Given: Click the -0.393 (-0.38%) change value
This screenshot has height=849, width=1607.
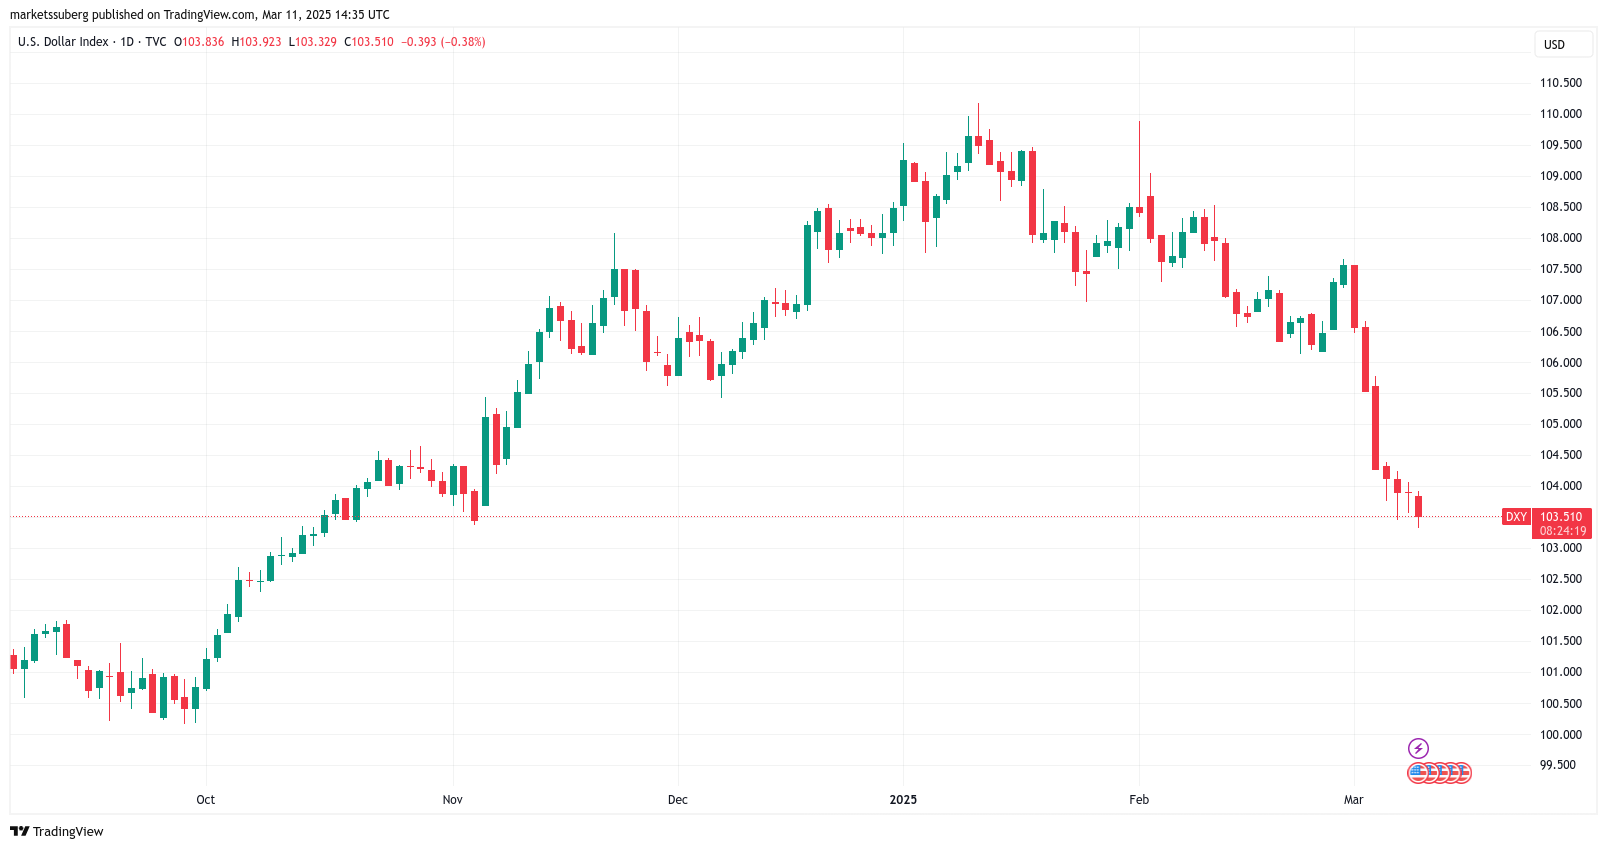Looking at the screenshot, I should [443, 42].
